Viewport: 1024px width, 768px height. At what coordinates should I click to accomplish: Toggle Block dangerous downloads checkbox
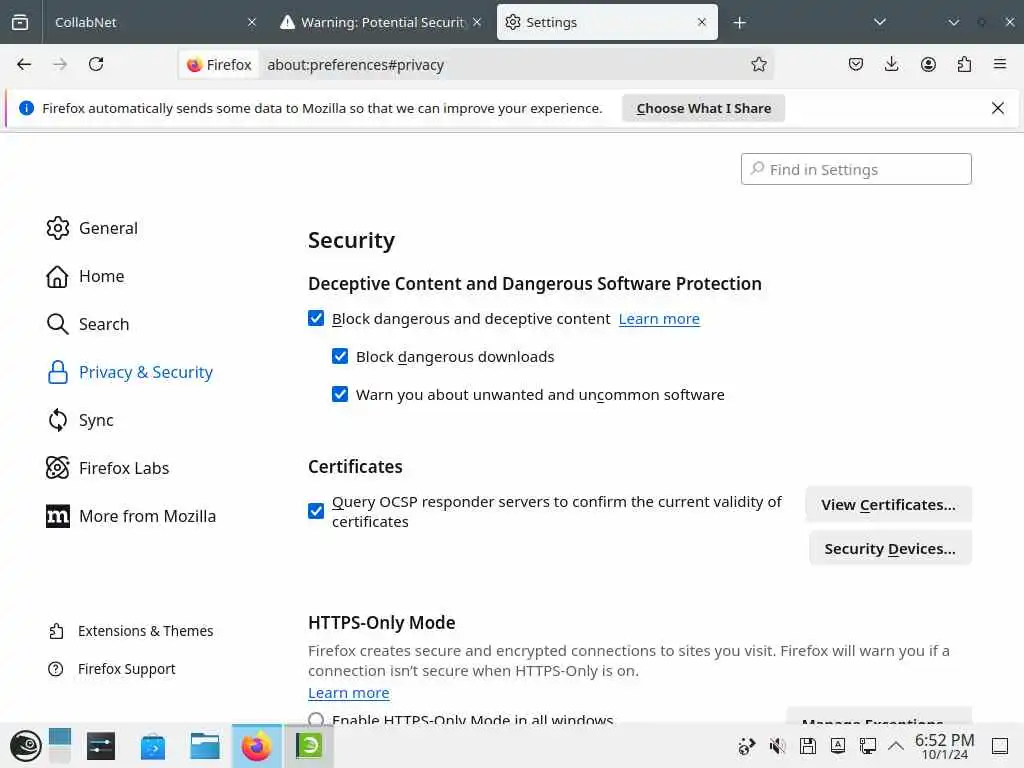coord(340,357)
